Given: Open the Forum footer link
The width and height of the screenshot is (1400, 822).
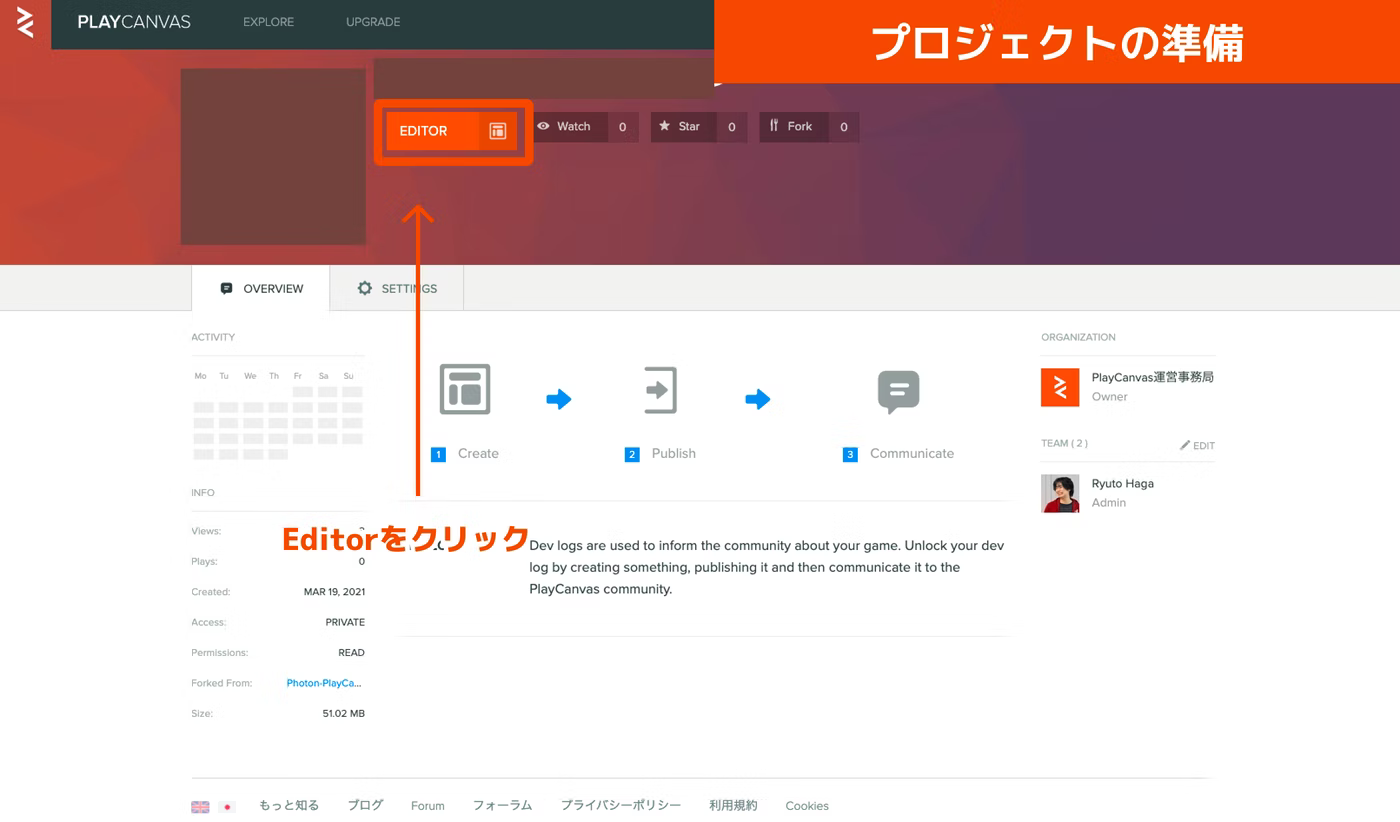Looking at the screenshot, I should [x=427, y=805].
